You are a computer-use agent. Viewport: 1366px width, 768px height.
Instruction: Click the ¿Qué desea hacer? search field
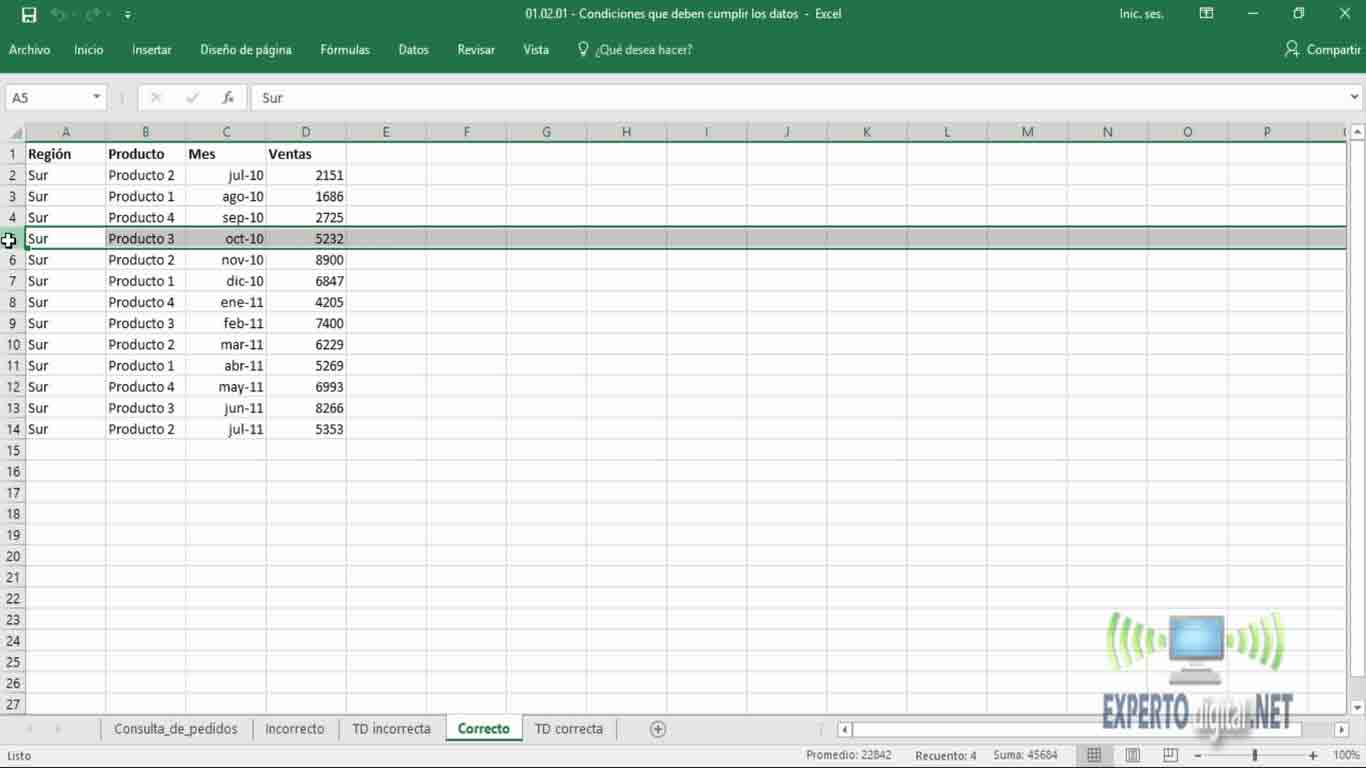pos(643,50)
